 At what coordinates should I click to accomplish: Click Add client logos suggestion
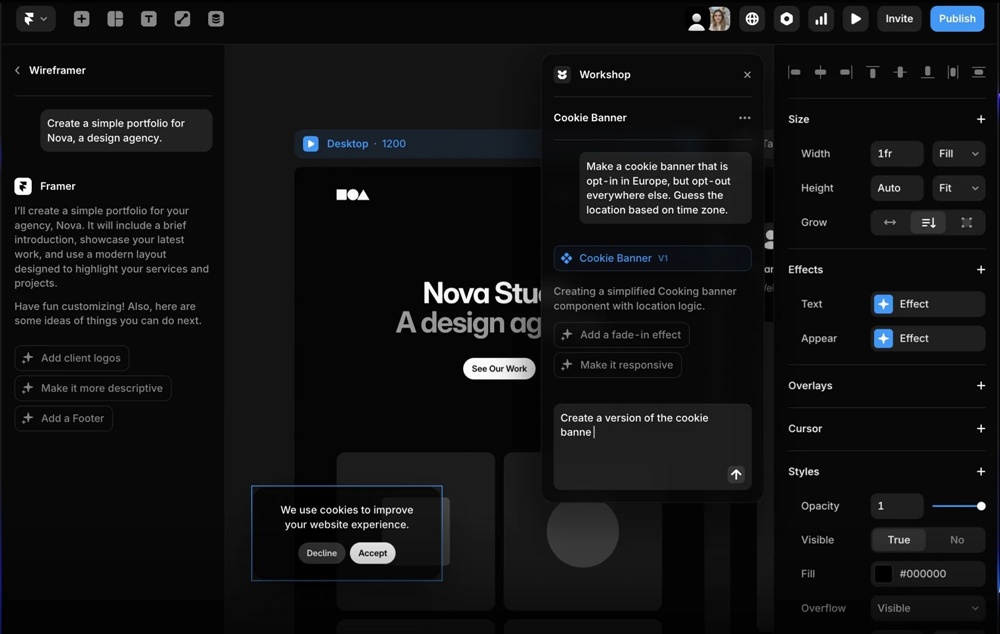(72, 358)
